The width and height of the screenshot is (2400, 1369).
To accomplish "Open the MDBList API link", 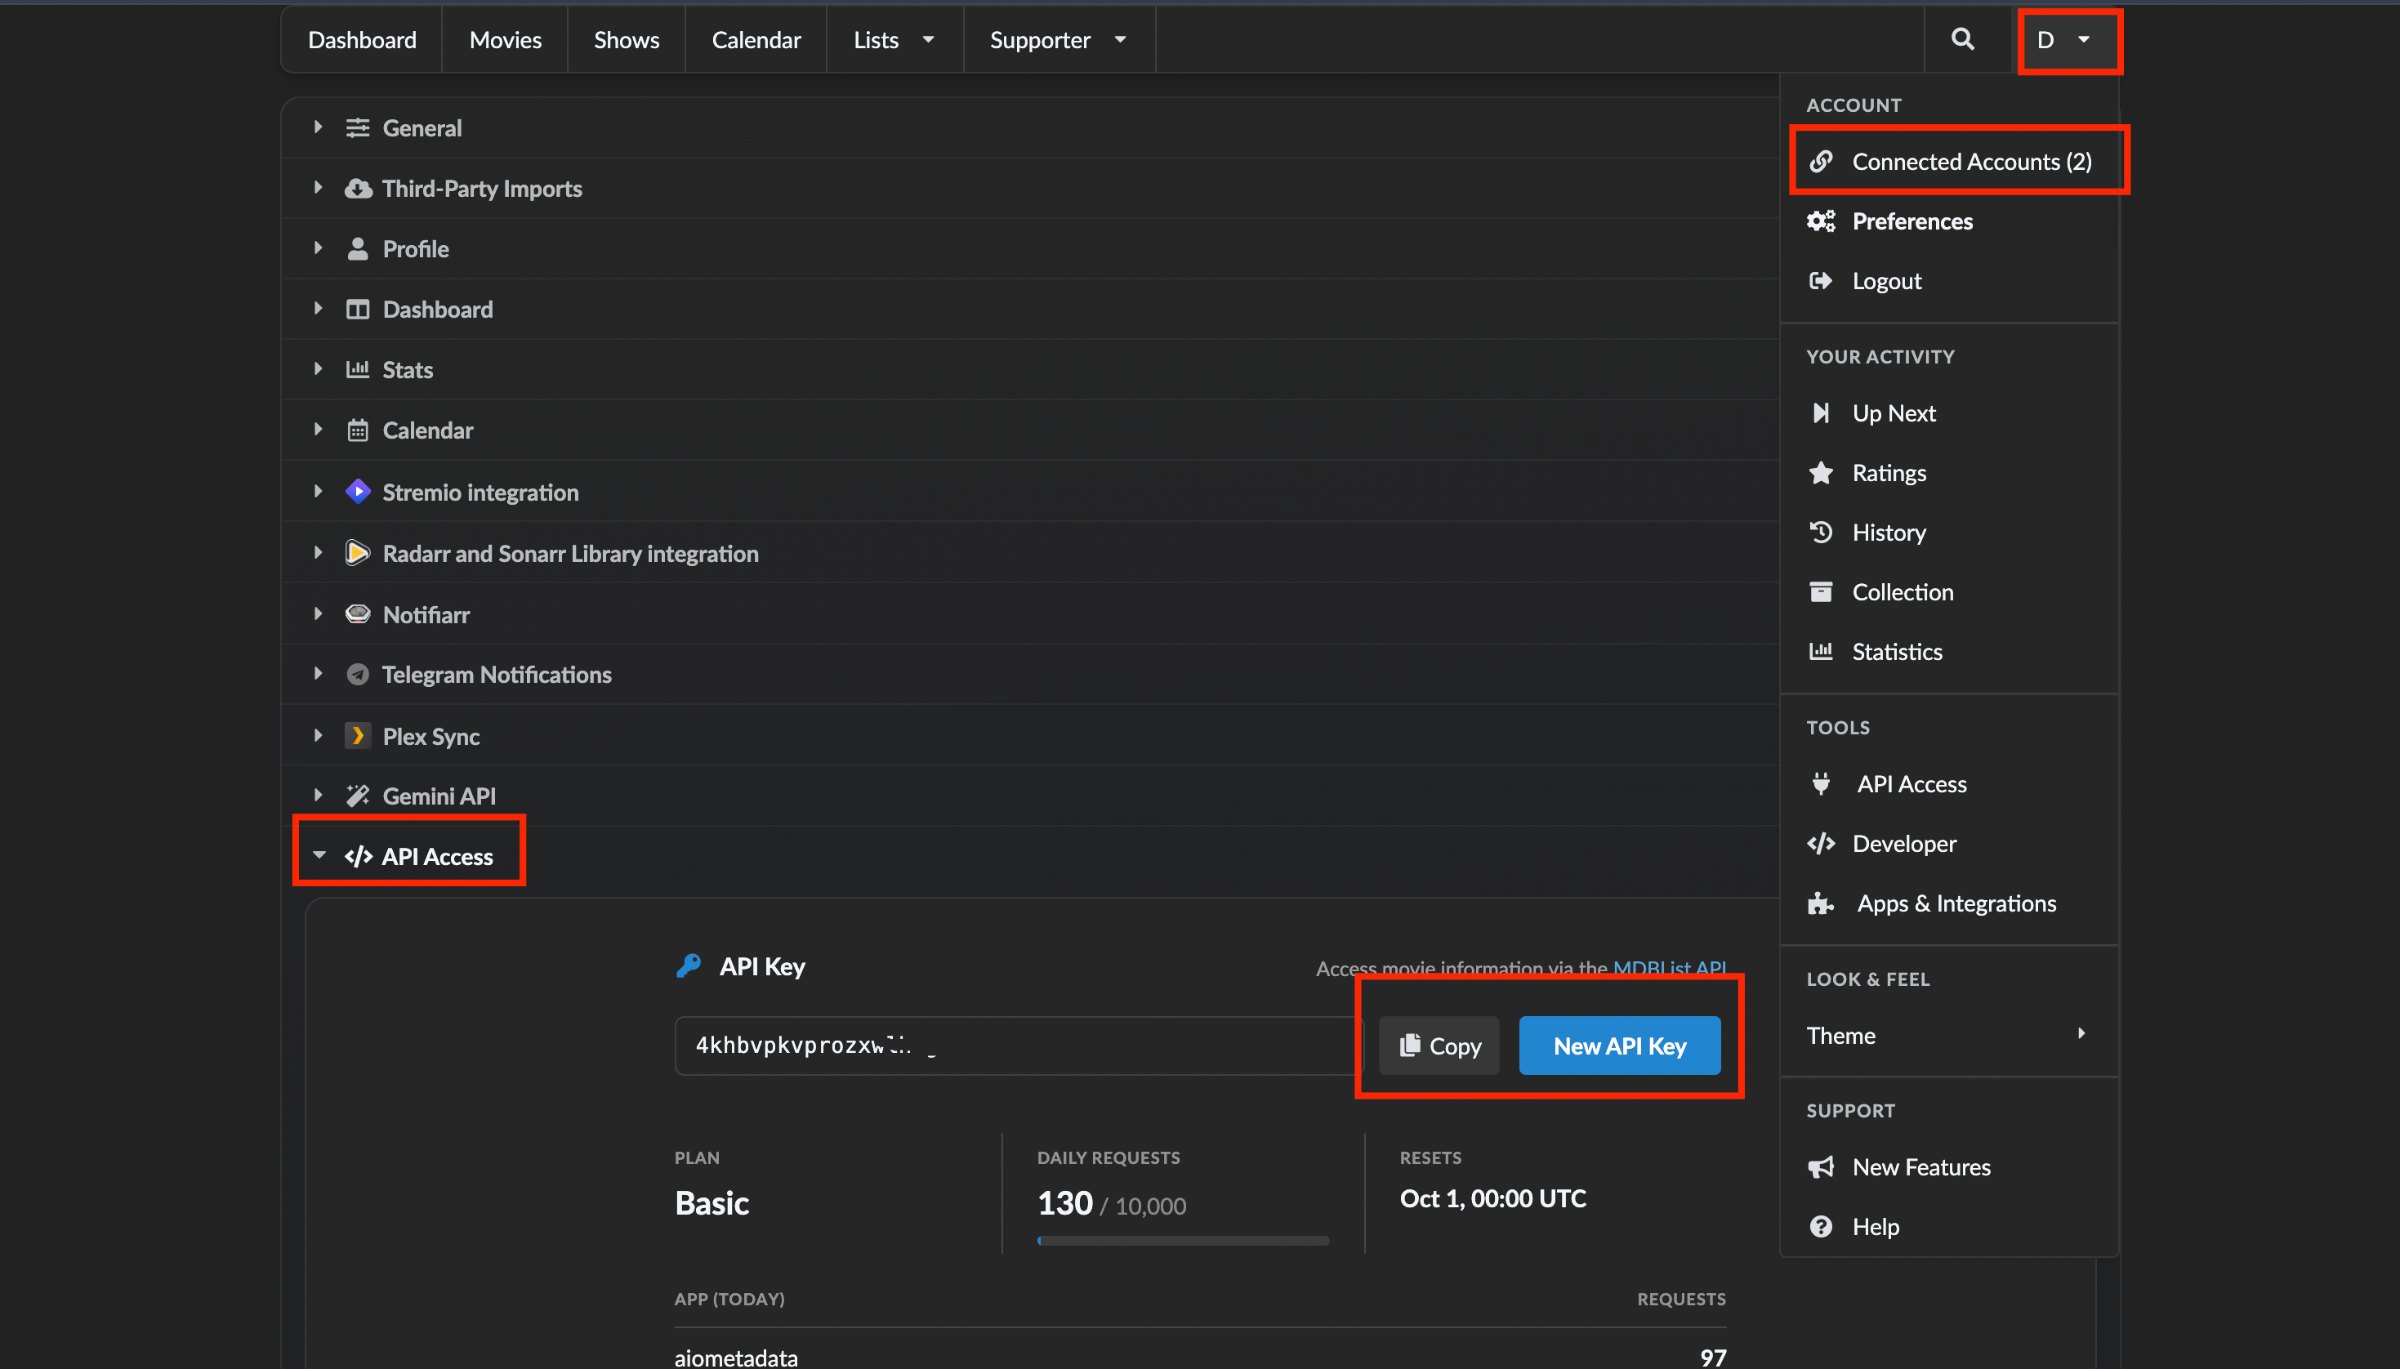I will point(1669,968).
